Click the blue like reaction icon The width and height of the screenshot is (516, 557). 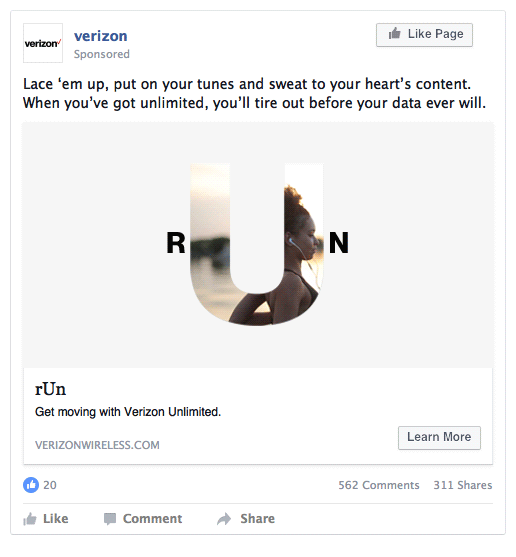pyautogui.click(x=31, y=485)
